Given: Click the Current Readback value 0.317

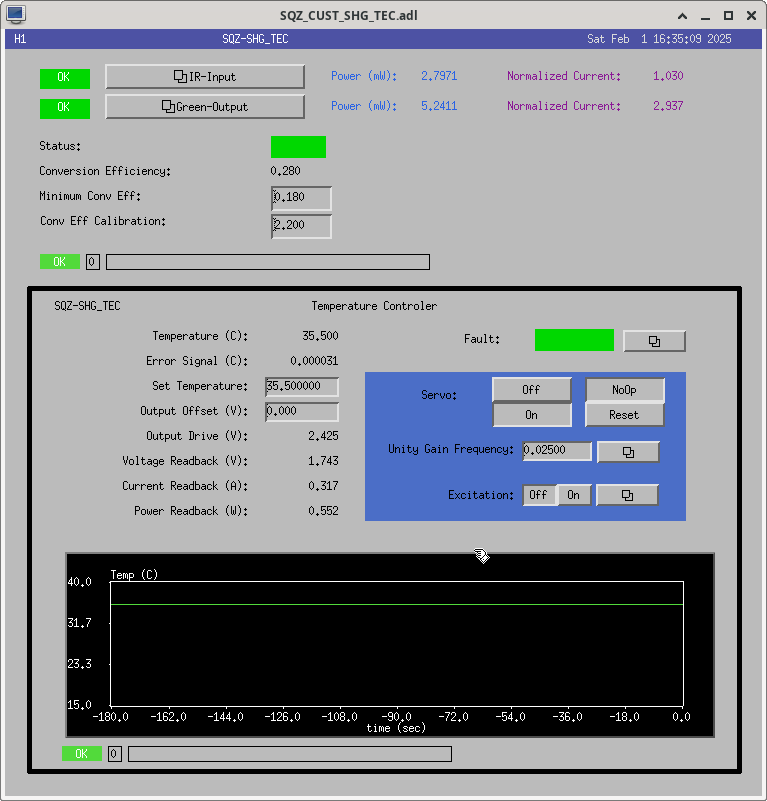Looking at the screenshot, I should point(323,486).
